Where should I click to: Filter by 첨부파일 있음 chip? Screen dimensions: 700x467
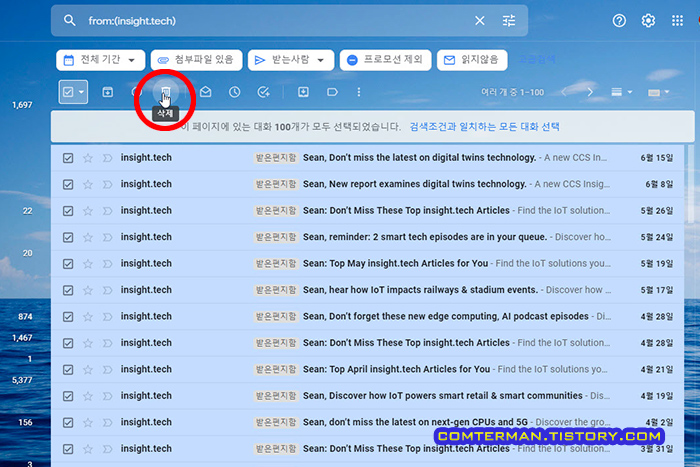pos(196,60)
